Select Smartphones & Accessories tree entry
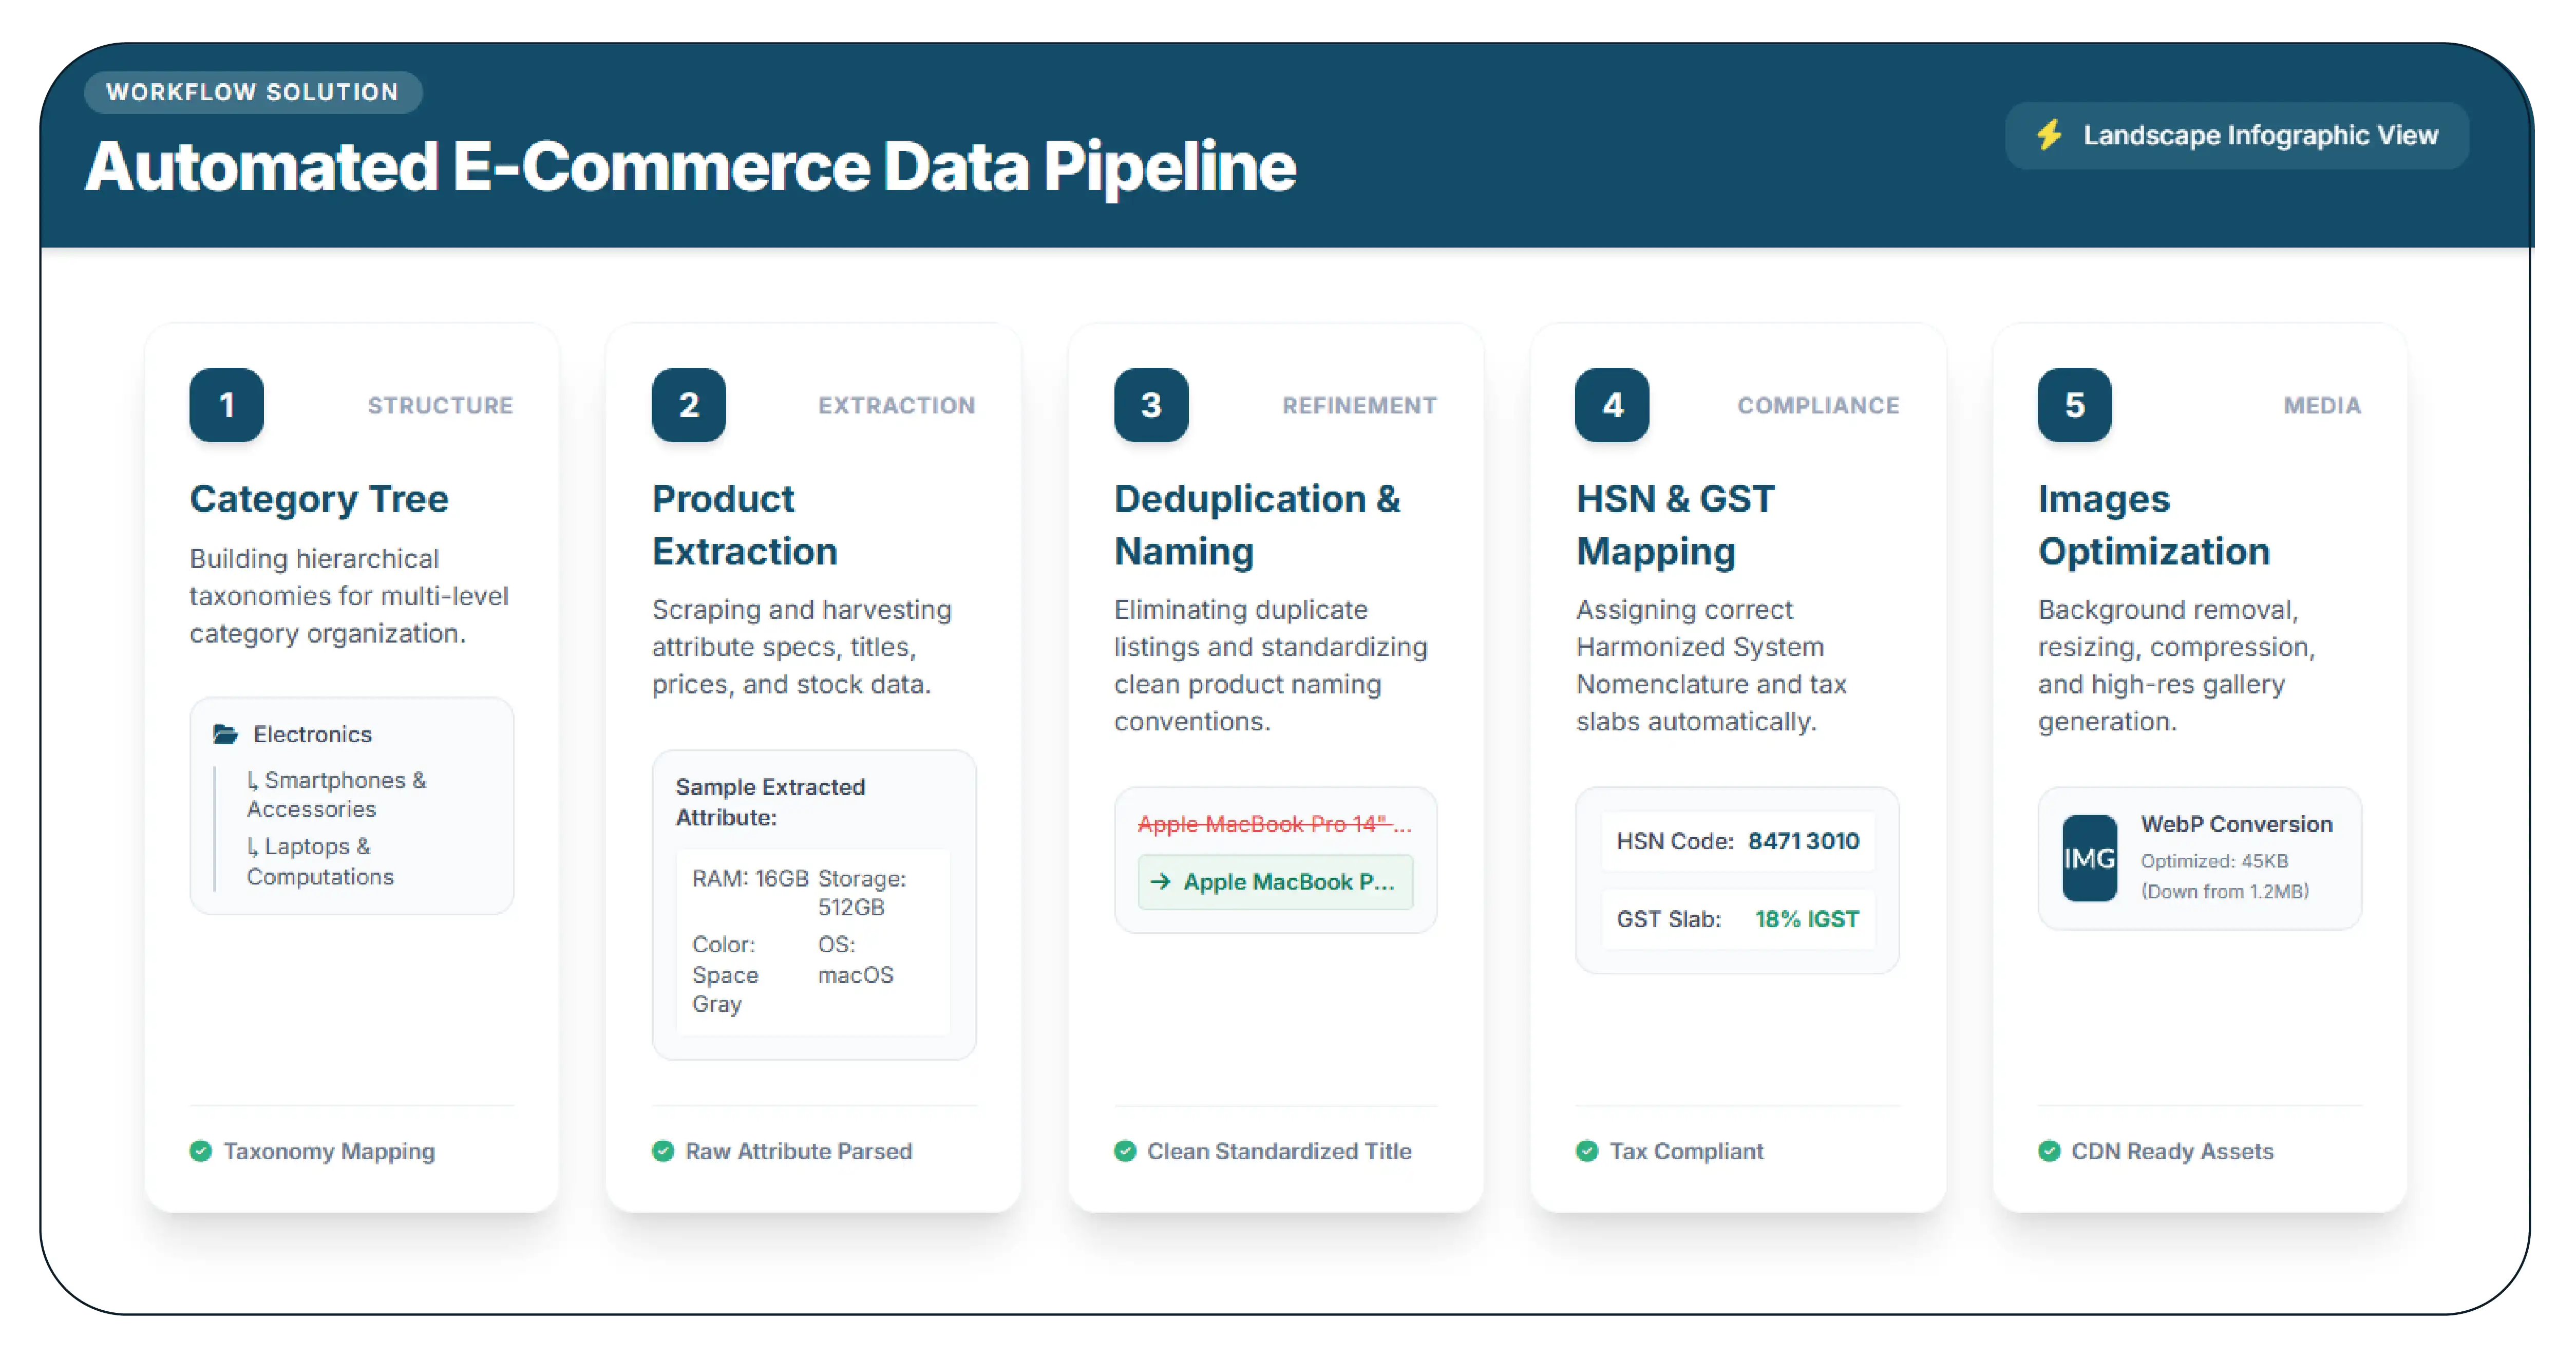 [336, 794]
